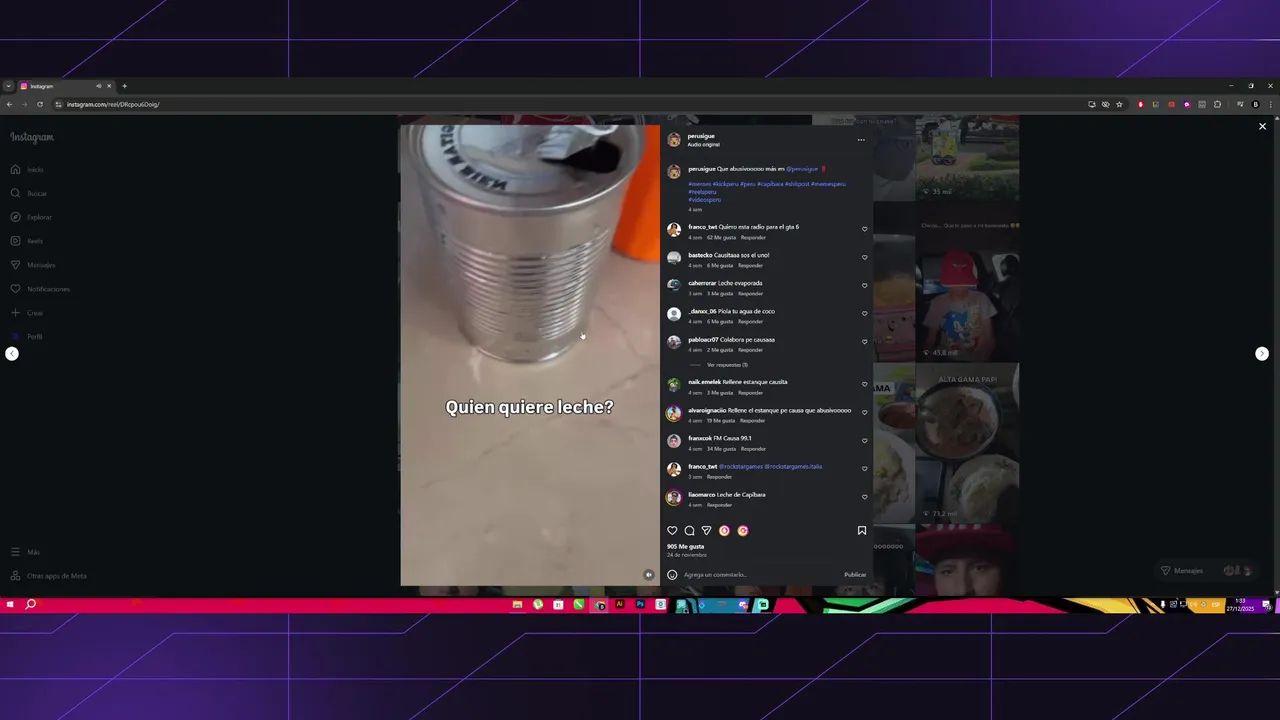This screenshot has width=1280, height=720.
Task: Like pabloacr07's Colabora pe causaaa comment
Action: pyautogui.click(x=865, y=342)
